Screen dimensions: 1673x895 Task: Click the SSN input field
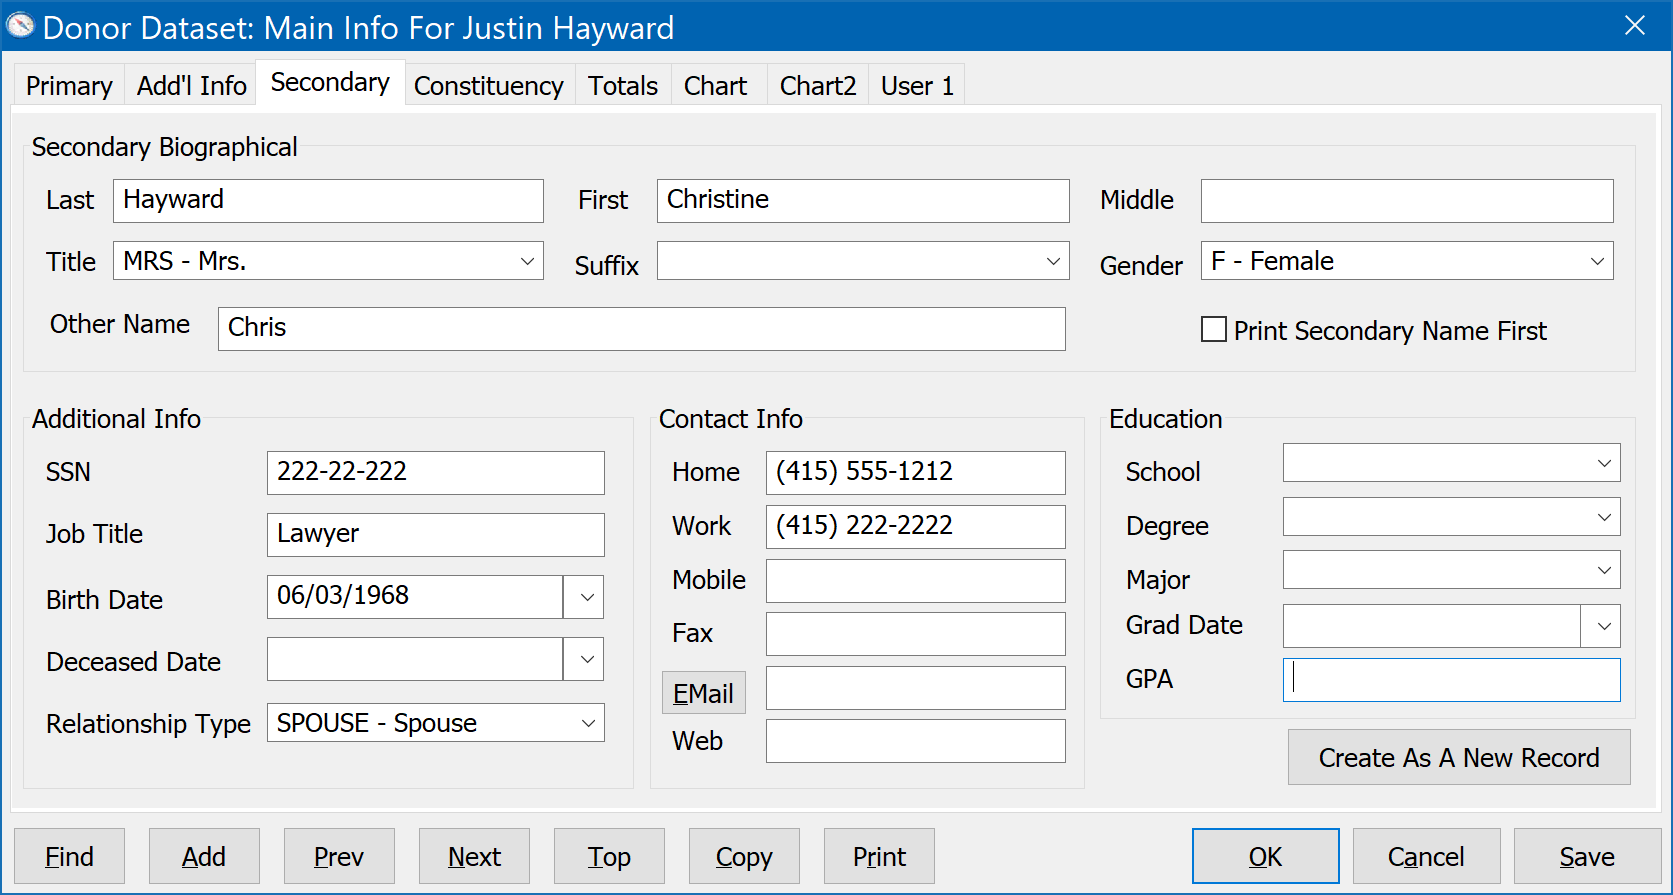pos(436,473)
